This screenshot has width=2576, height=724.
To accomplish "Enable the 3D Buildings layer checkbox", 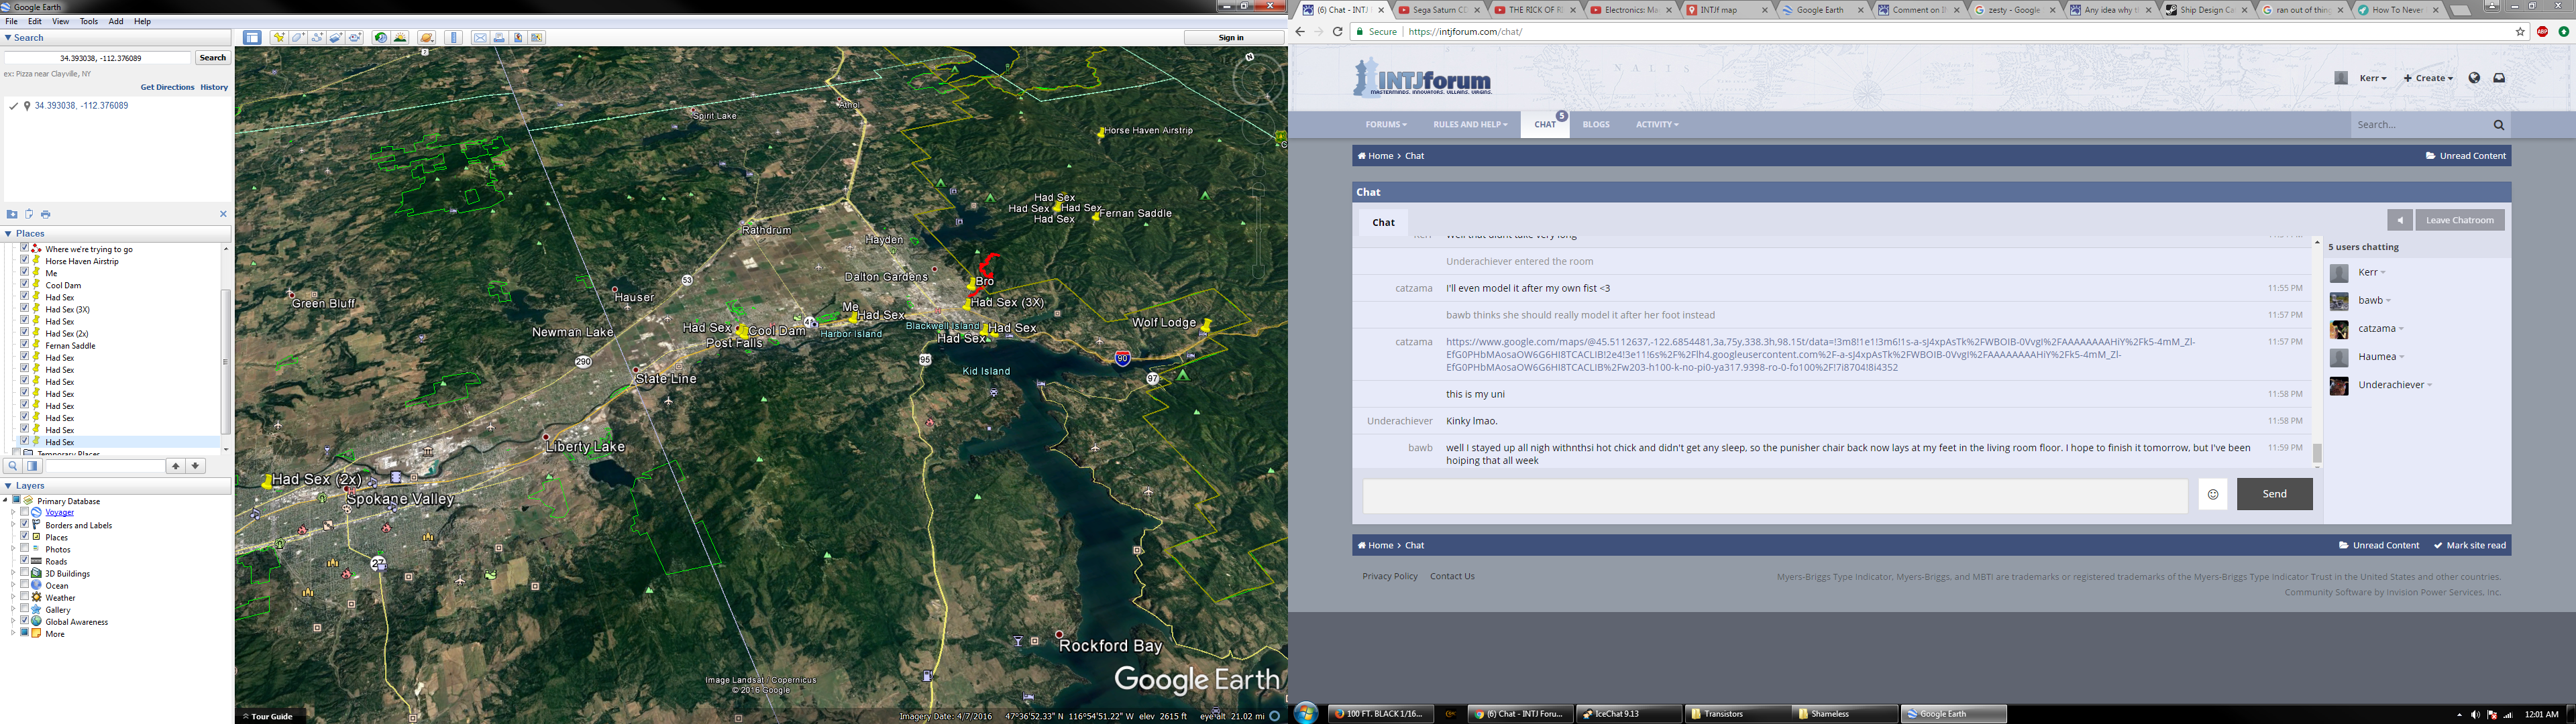I will [x=25, y=572].
